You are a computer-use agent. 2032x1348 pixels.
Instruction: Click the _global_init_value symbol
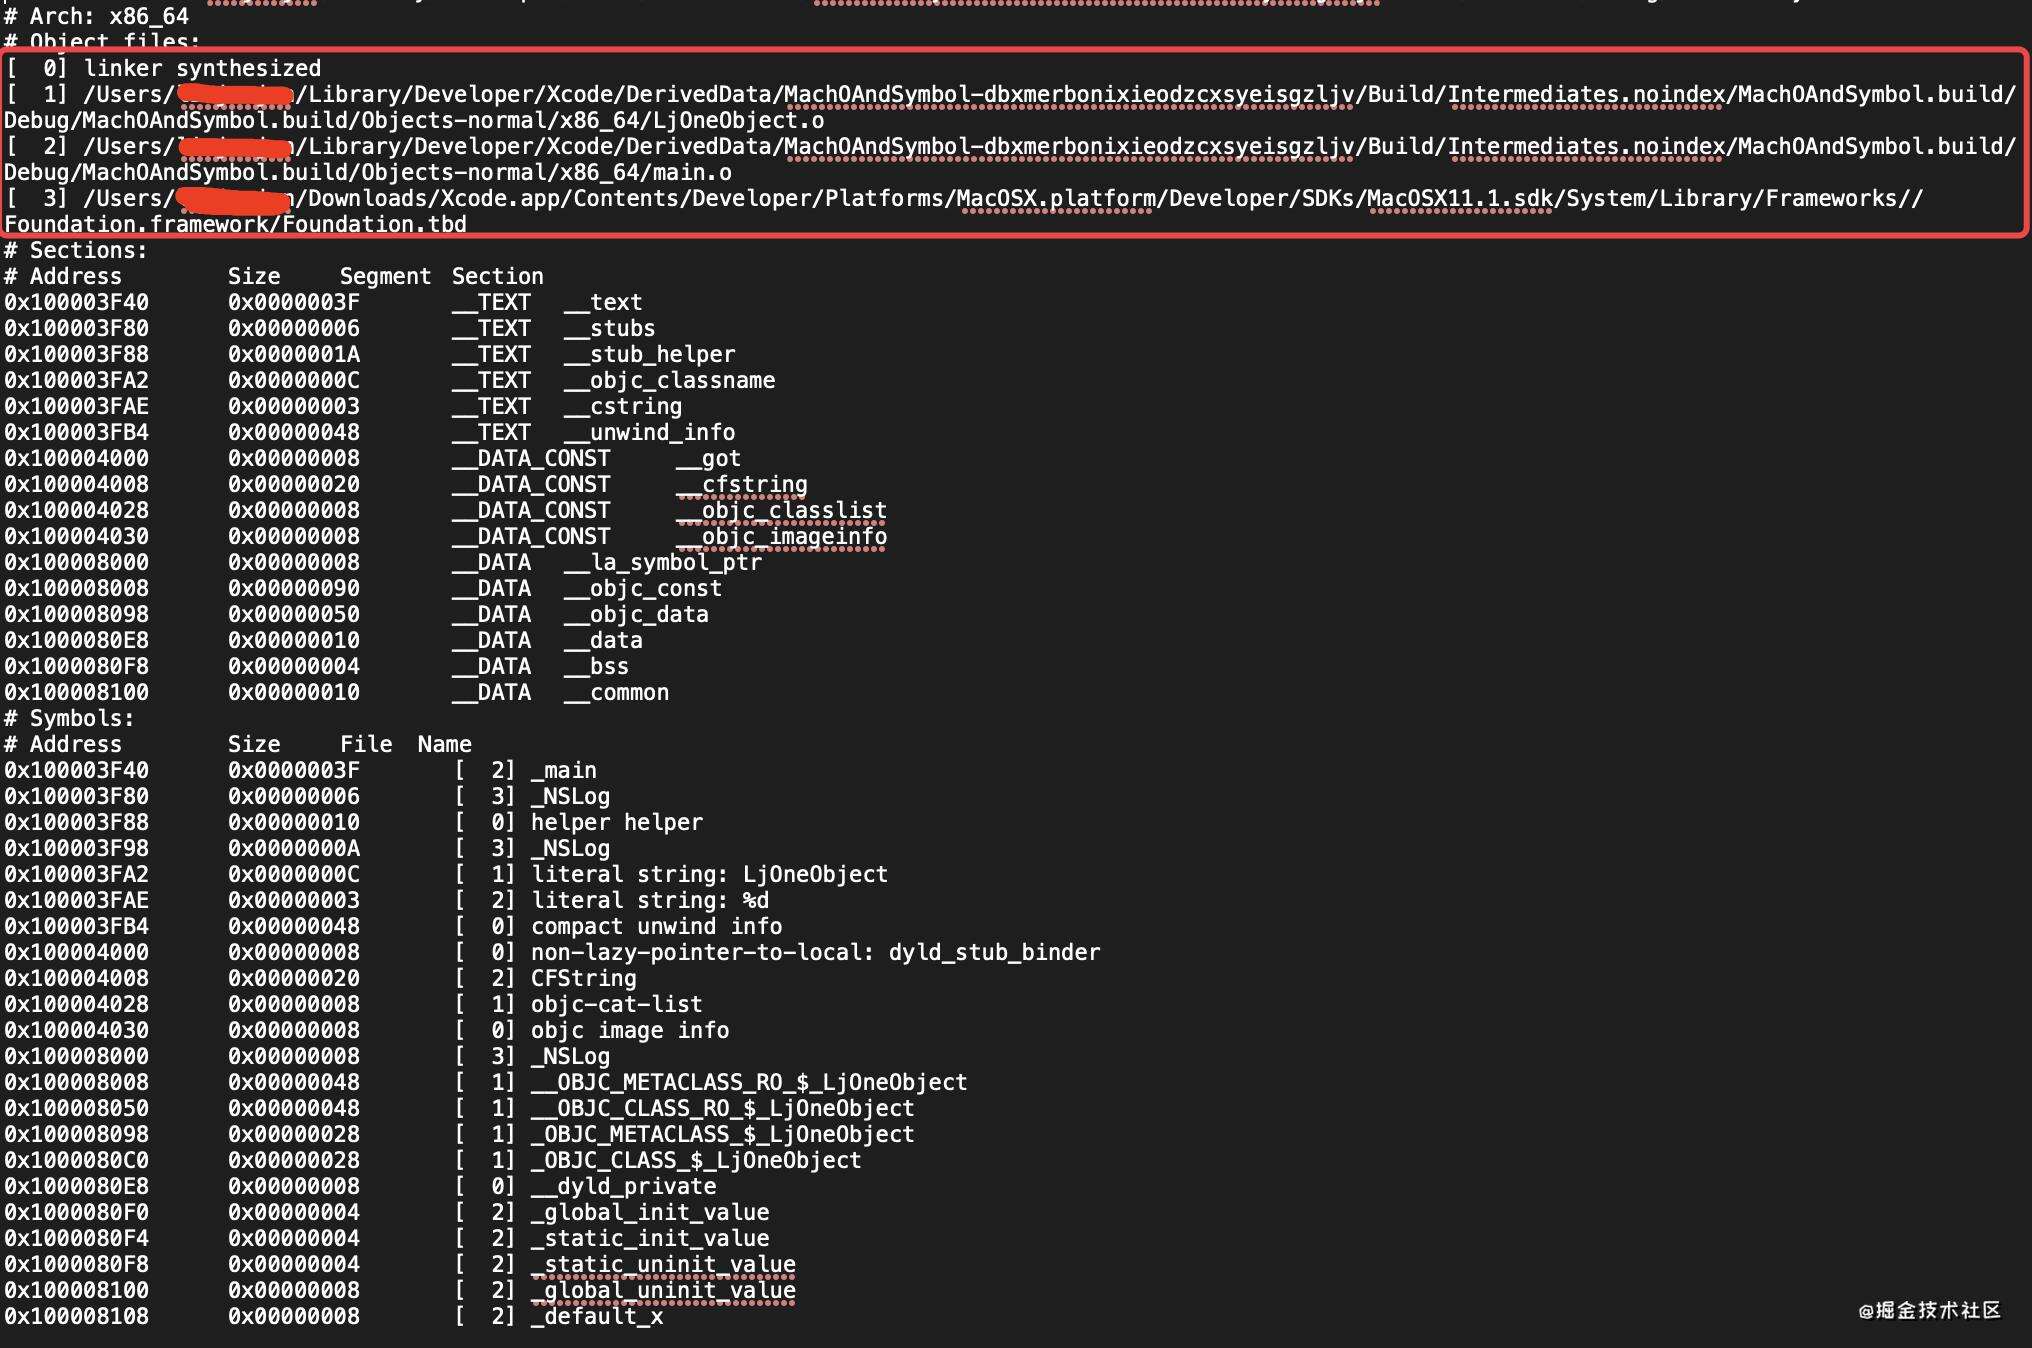(650, 1212)
